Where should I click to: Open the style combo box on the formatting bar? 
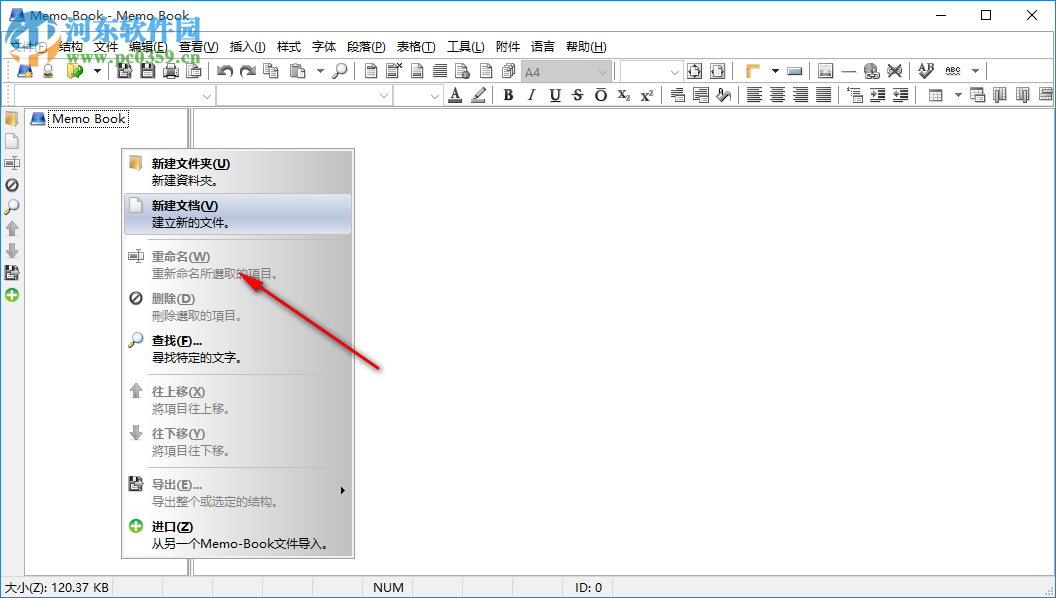tap(114, 96)
